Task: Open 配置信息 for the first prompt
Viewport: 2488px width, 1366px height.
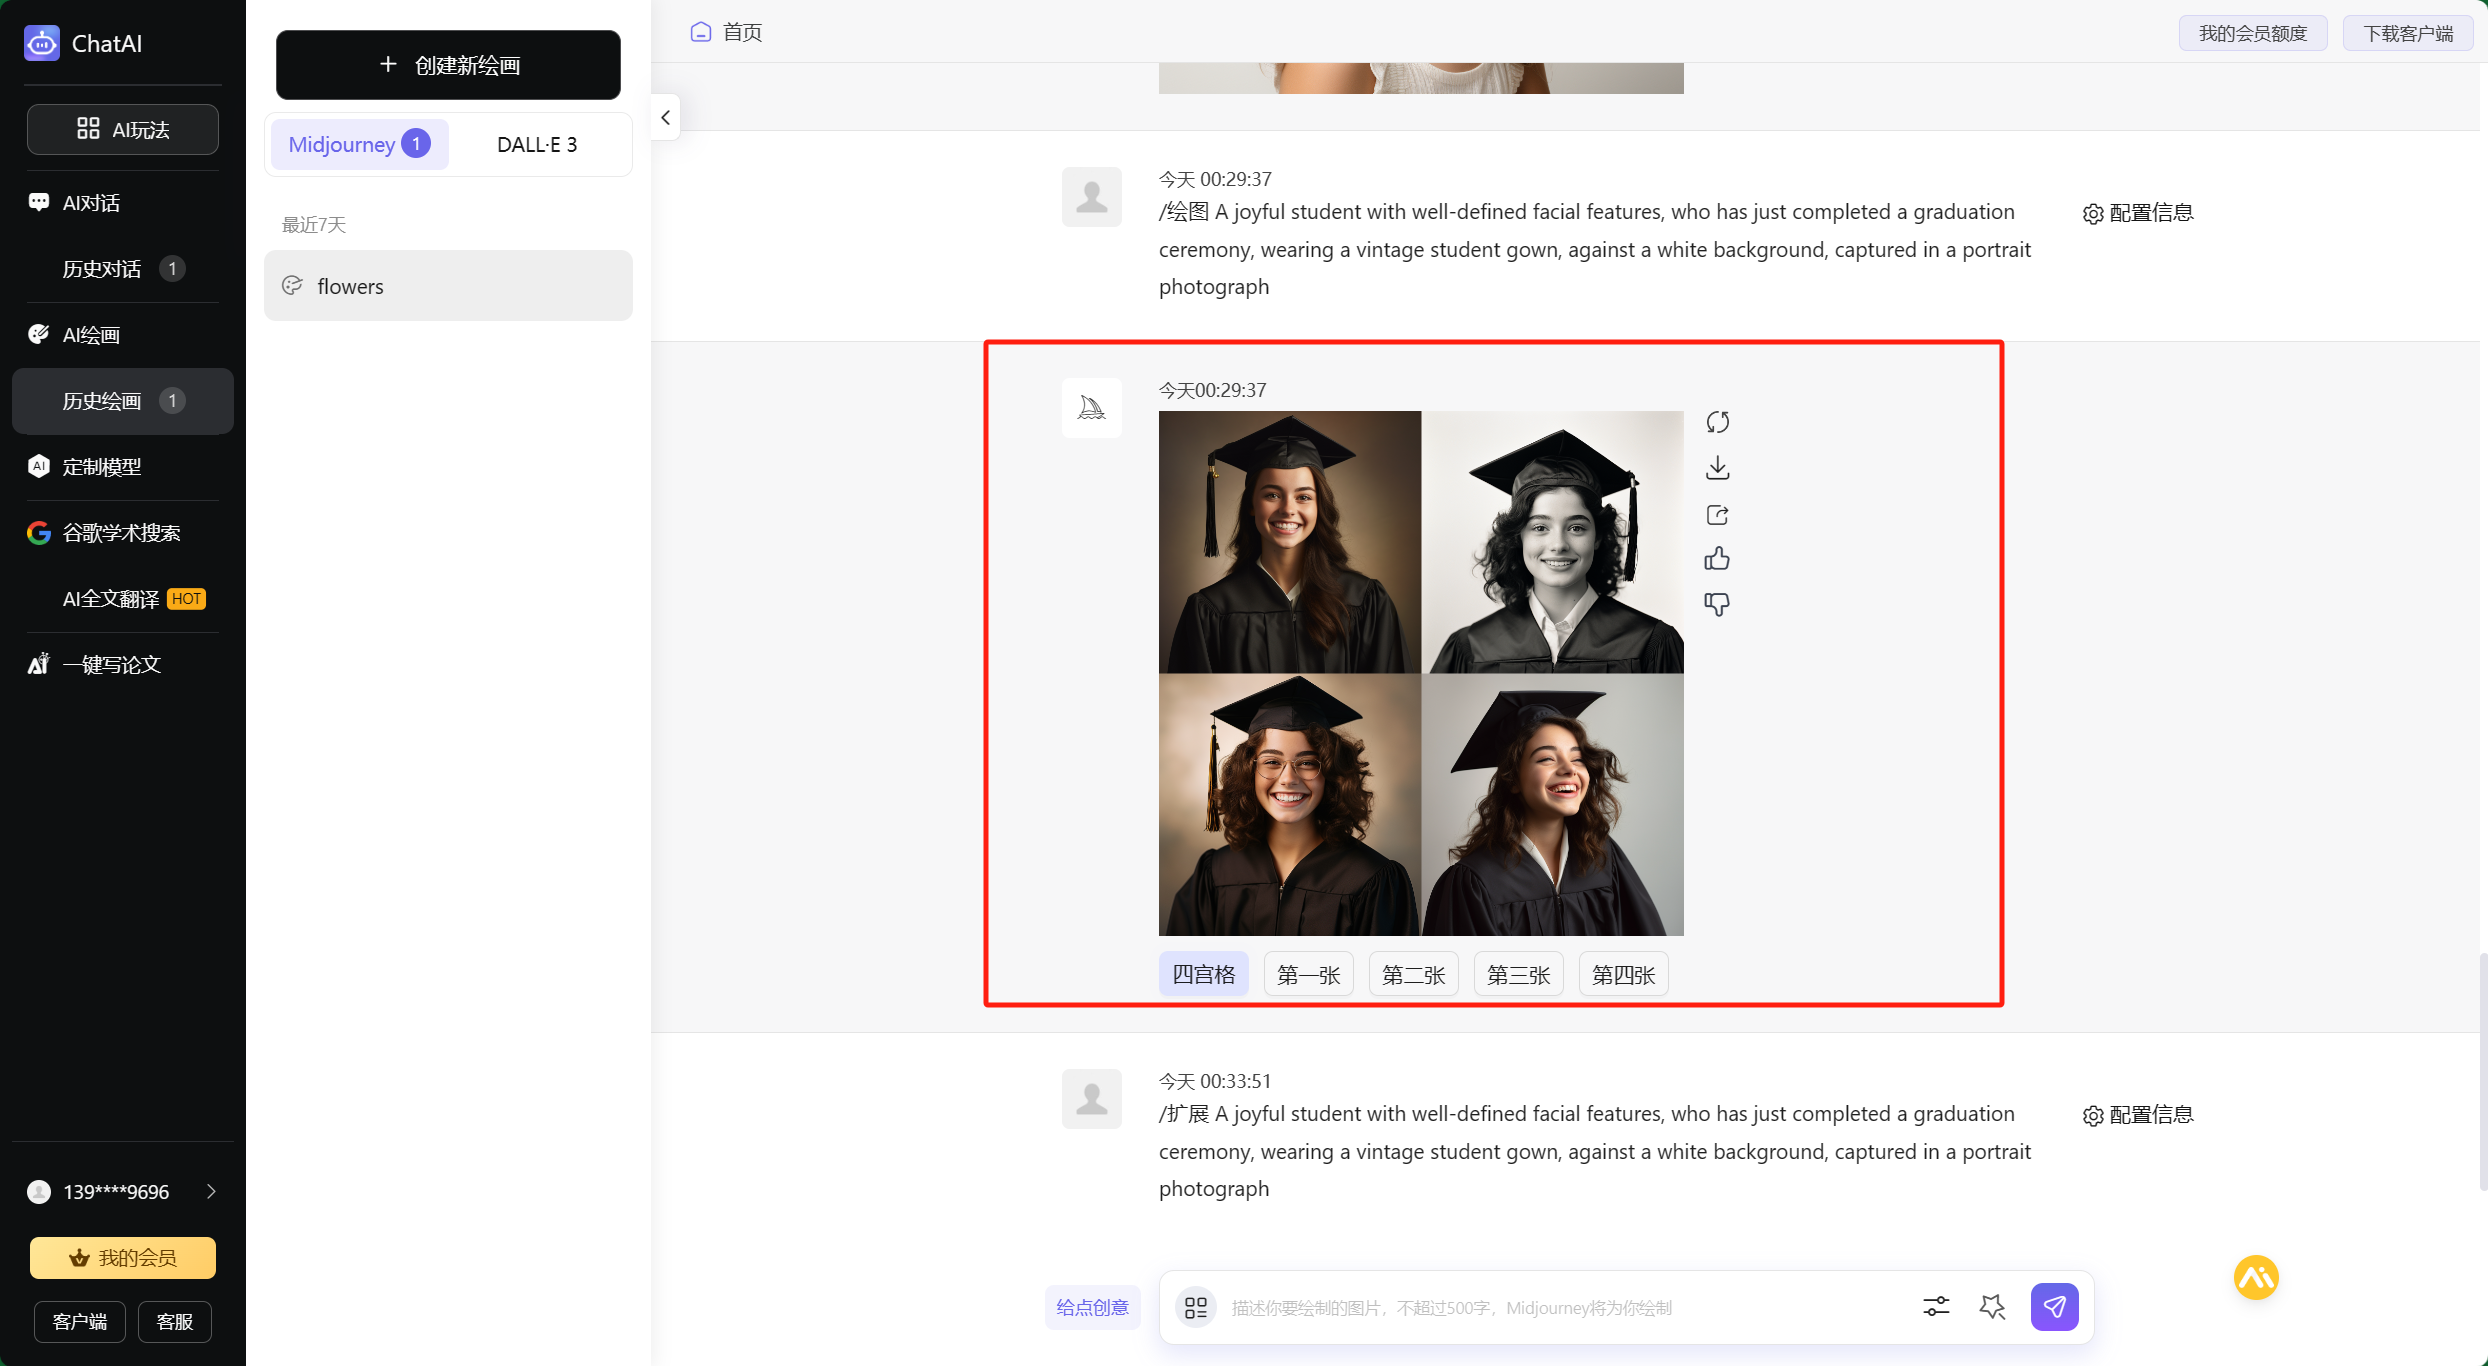Action: pos(2138,213)
